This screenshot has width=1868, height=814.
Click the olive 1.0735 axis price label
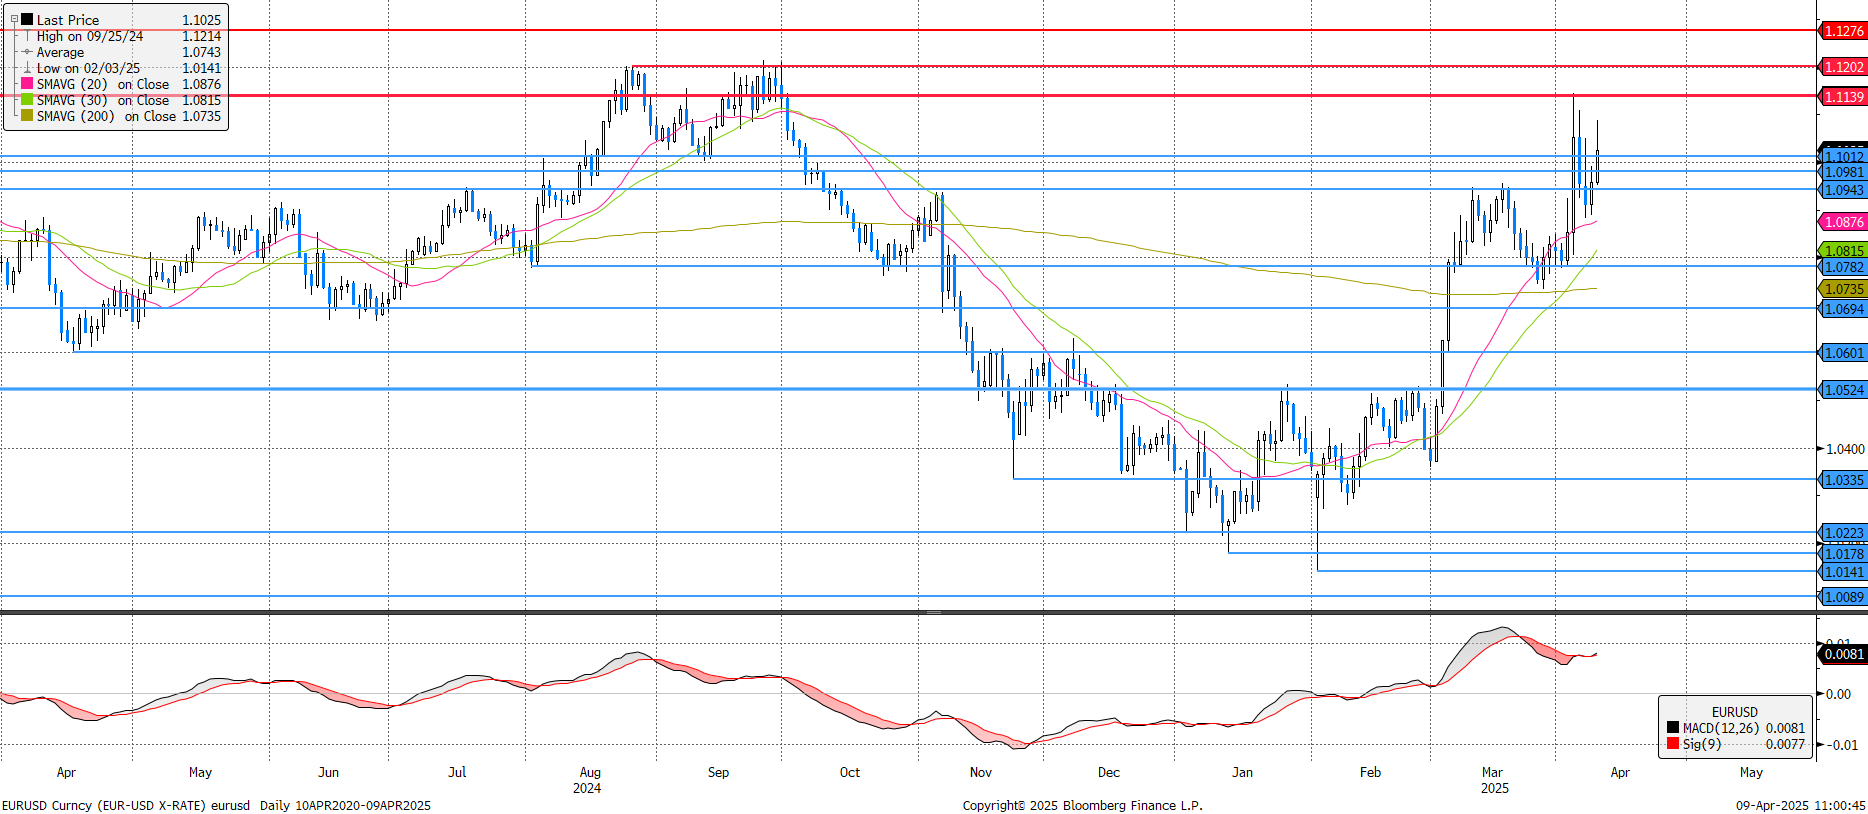(1843, 289)
